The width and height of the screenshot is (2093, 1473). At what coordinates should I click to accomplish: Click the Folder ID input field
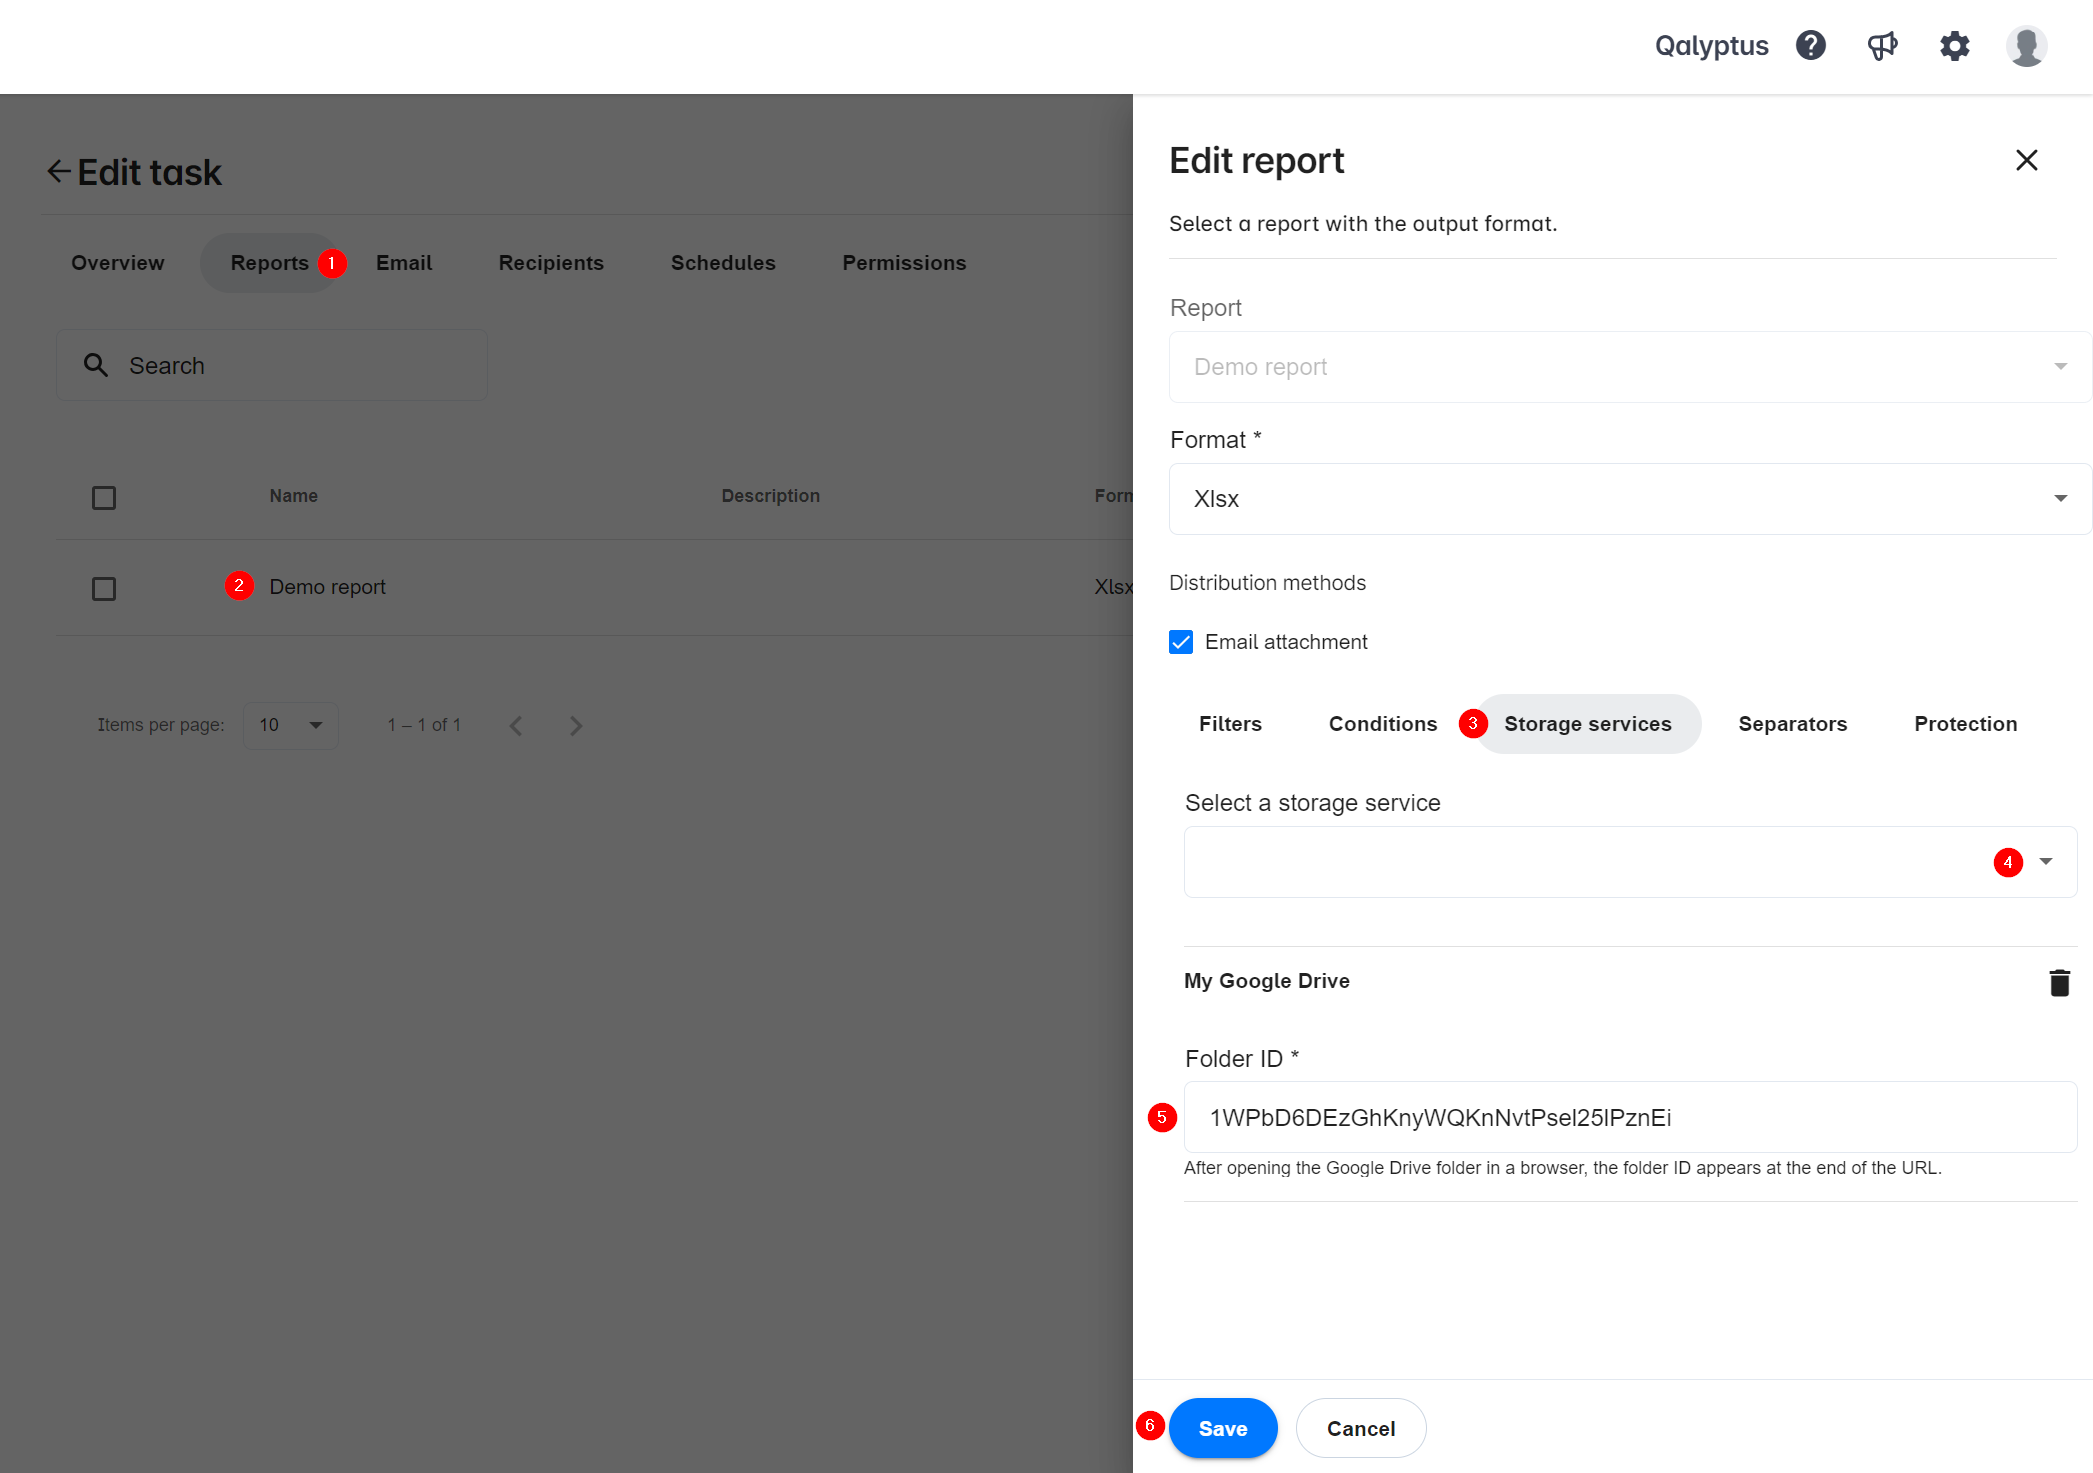[x=1626, y=1118]
